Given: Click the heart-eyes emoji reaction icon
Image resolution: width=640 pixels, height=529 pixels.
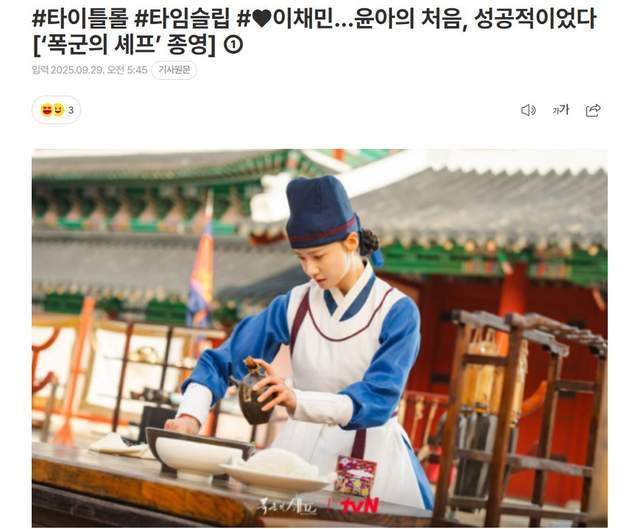Looking at the screenshot, I should pyautogui.click(x=47, y=110).
